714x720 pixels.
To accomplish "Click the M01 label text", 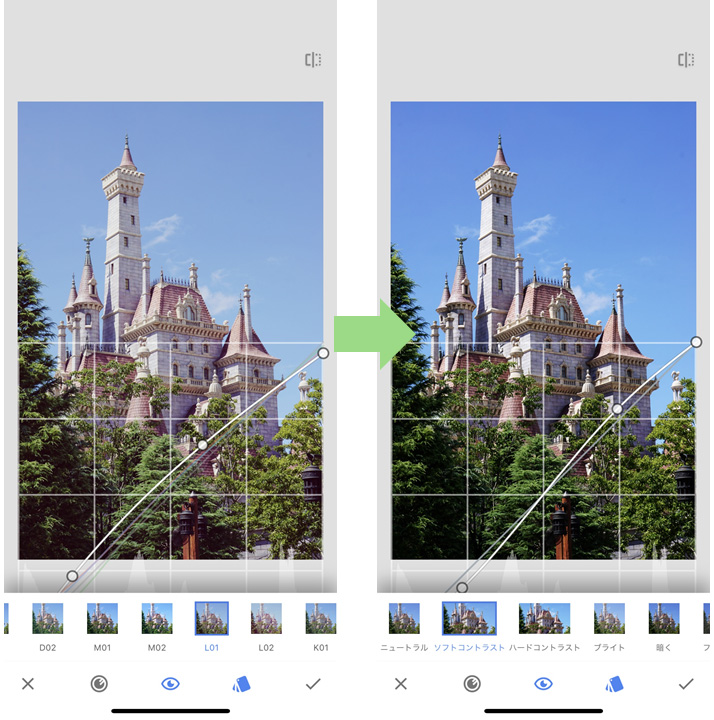I will point(102,648).
